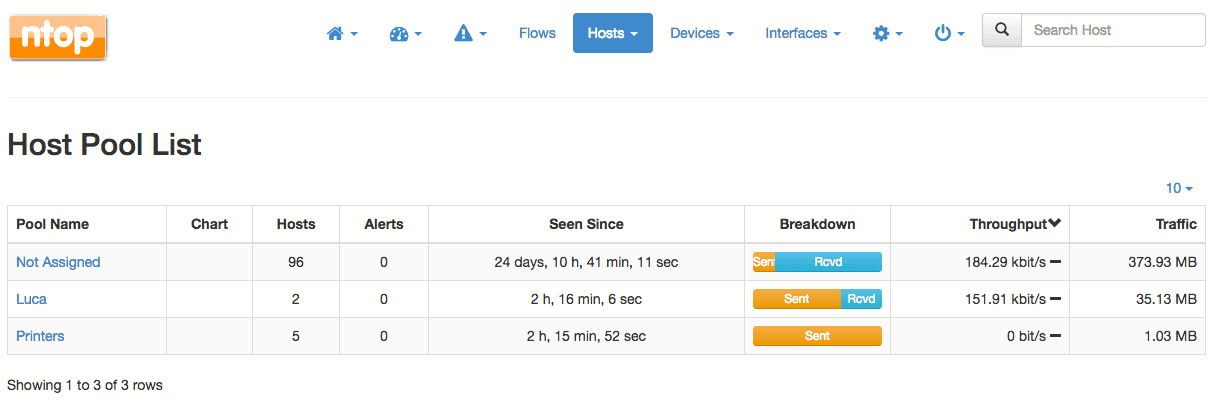Open the Luca host pool
The image size is (1214, 410).
31,299
